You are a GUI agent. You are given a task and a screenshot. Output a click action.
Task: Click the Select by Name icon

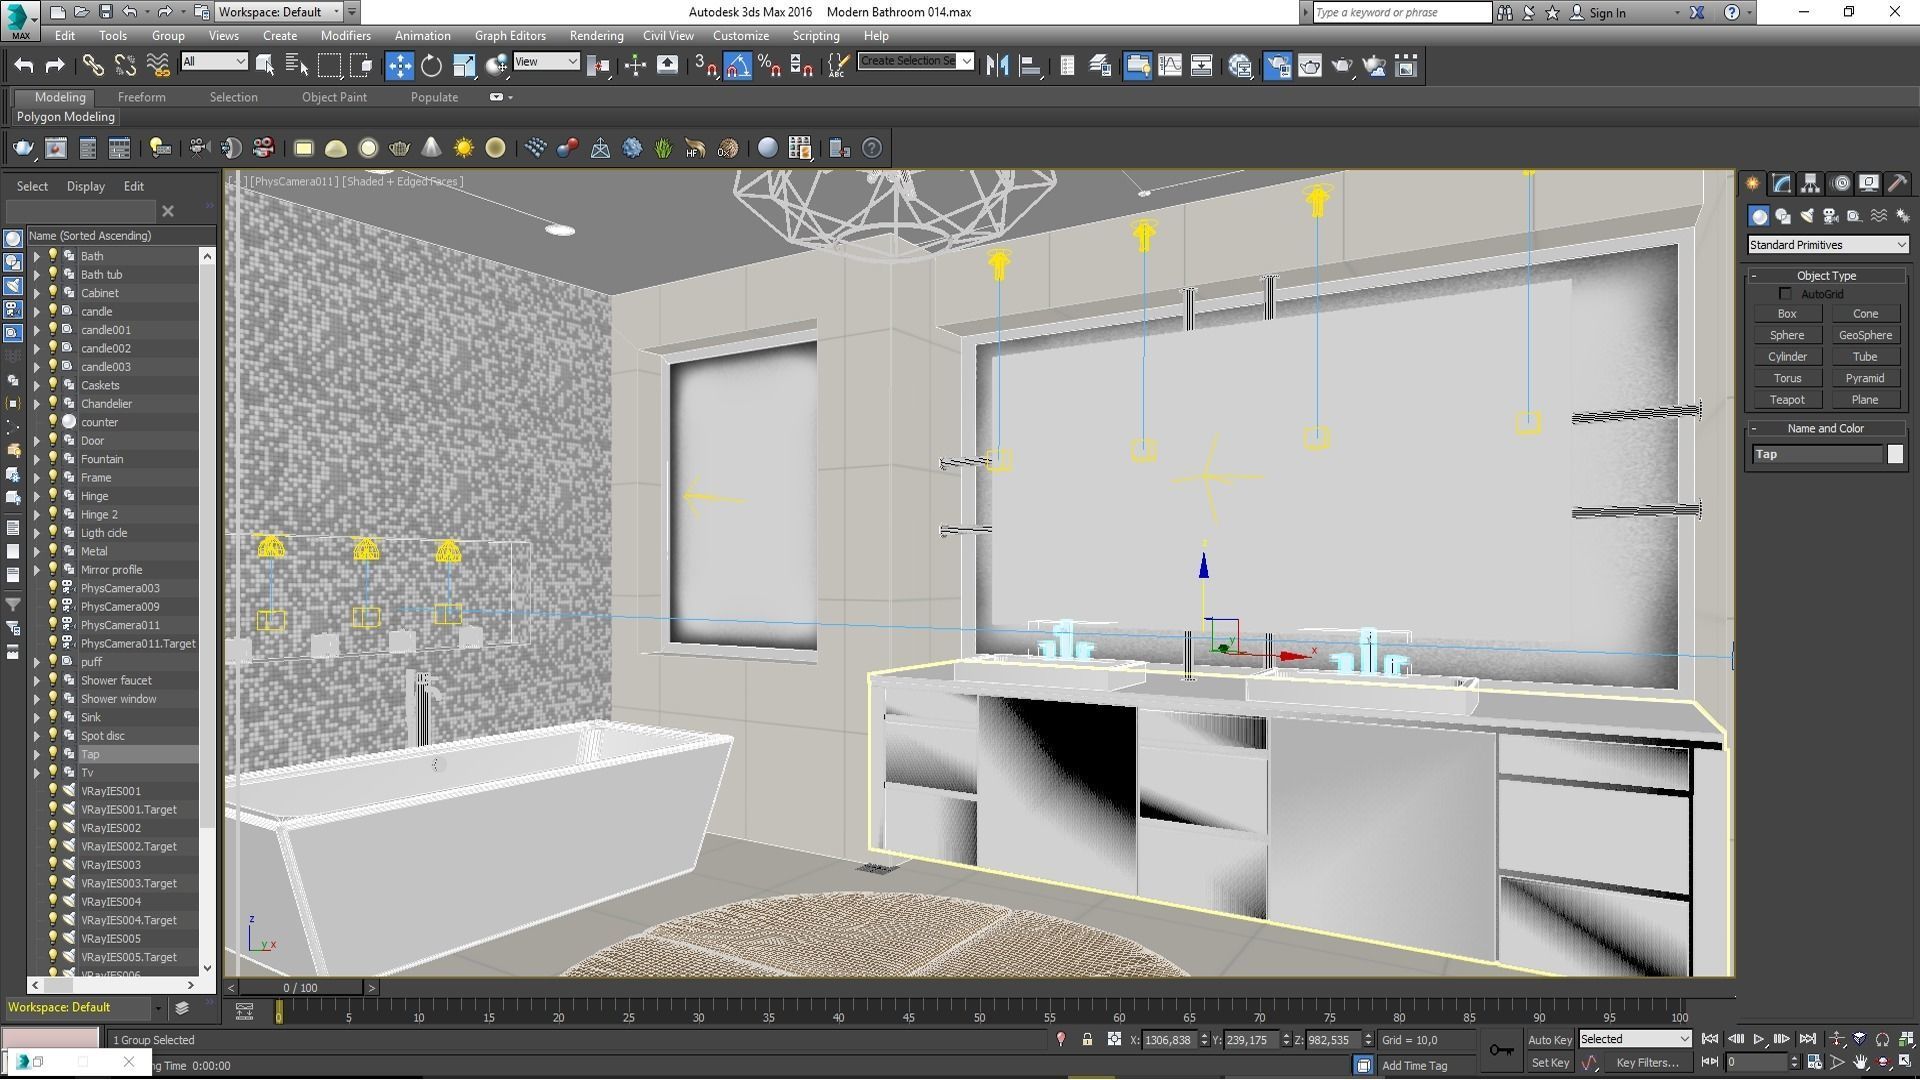click(297, 66)
